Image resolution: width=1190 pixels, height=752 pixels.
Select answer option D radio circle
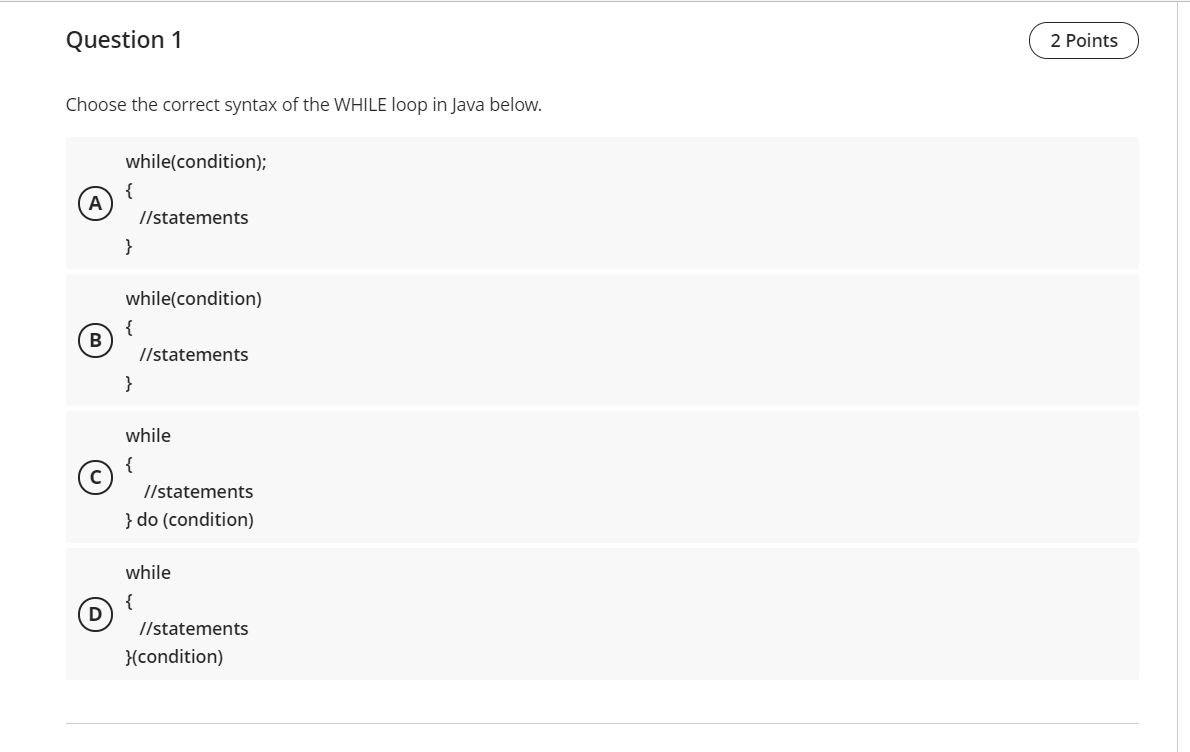[95, 614]
